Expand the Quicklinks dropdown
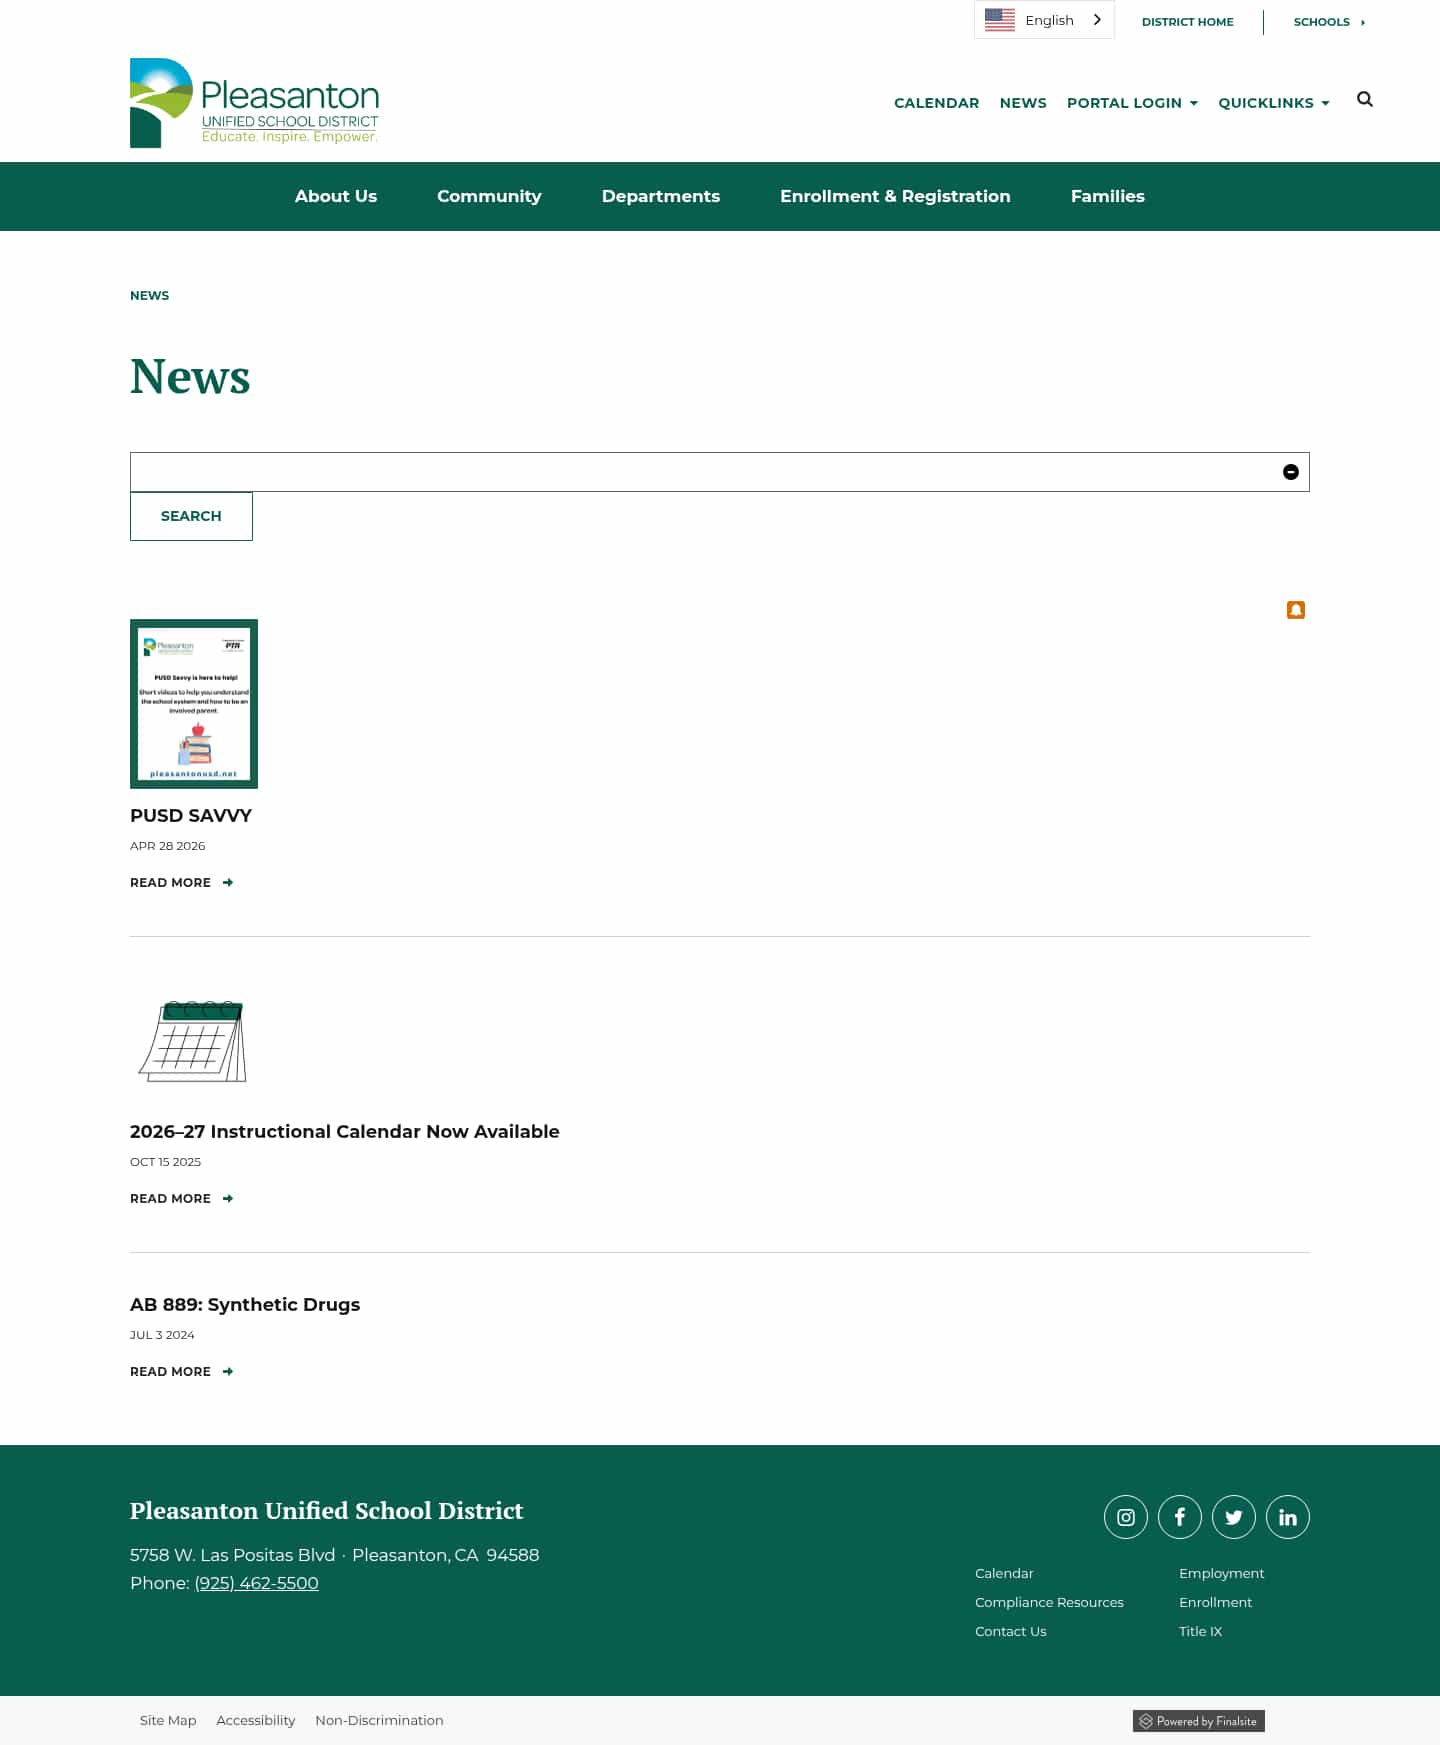The height and width of the screenshot is (1745, 1440). pos(1274,103)
